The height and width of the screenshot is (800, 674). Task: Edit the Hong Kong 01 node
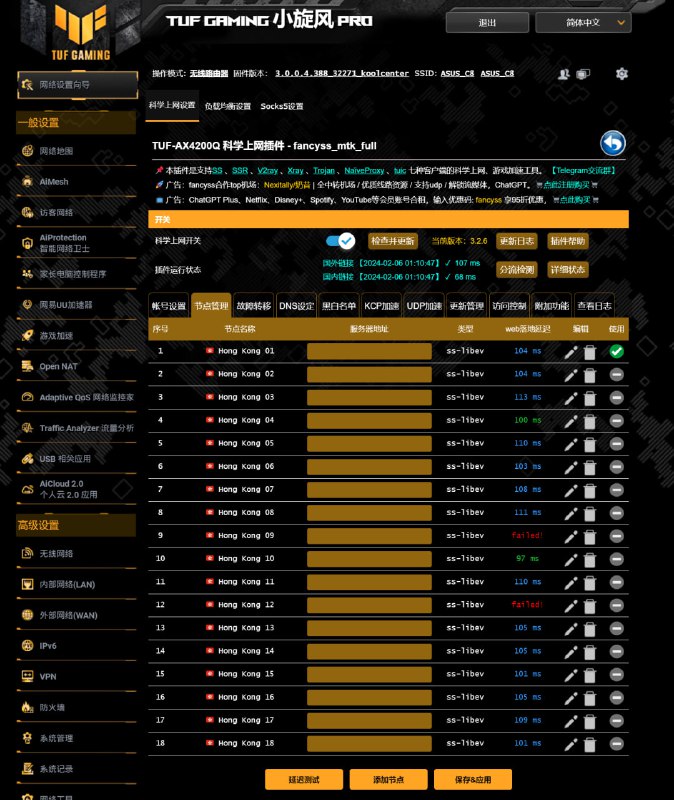(x=571, y=352)
